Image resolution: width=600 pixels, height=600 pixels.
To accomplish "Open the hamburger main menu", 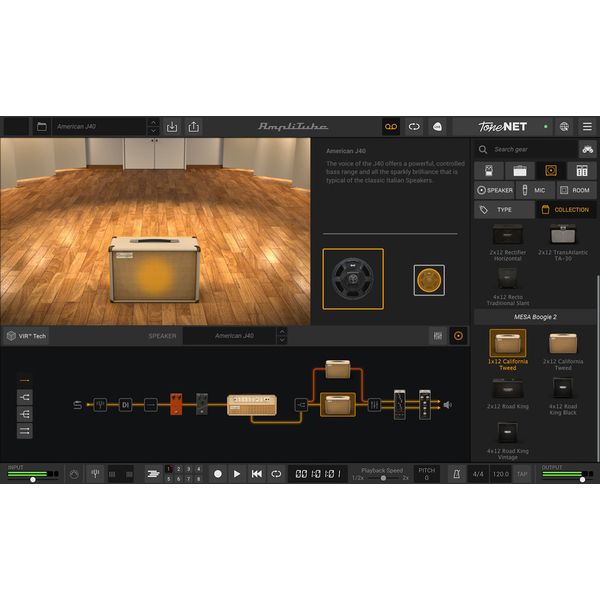I will click(587, 127).
